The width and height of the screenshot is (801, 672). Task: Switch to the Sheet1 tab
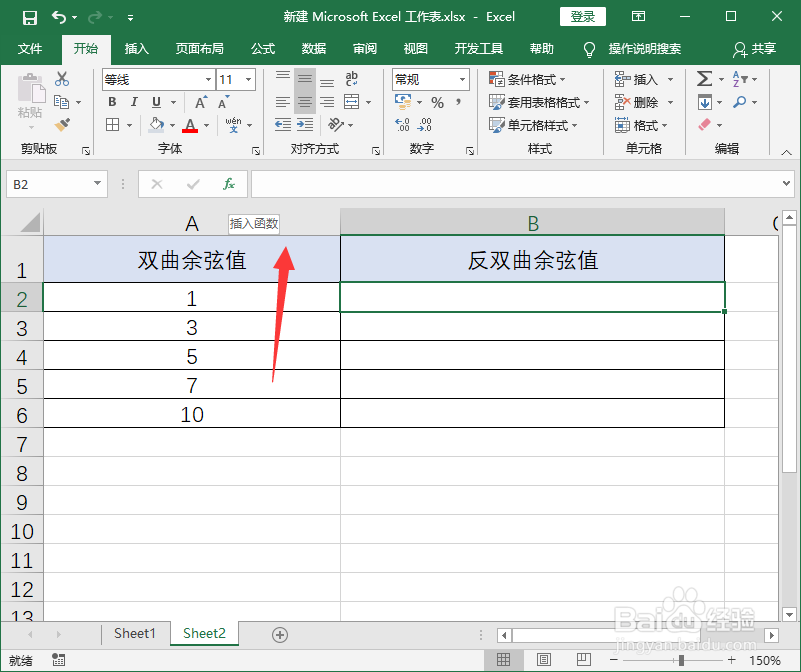point(135,633)
